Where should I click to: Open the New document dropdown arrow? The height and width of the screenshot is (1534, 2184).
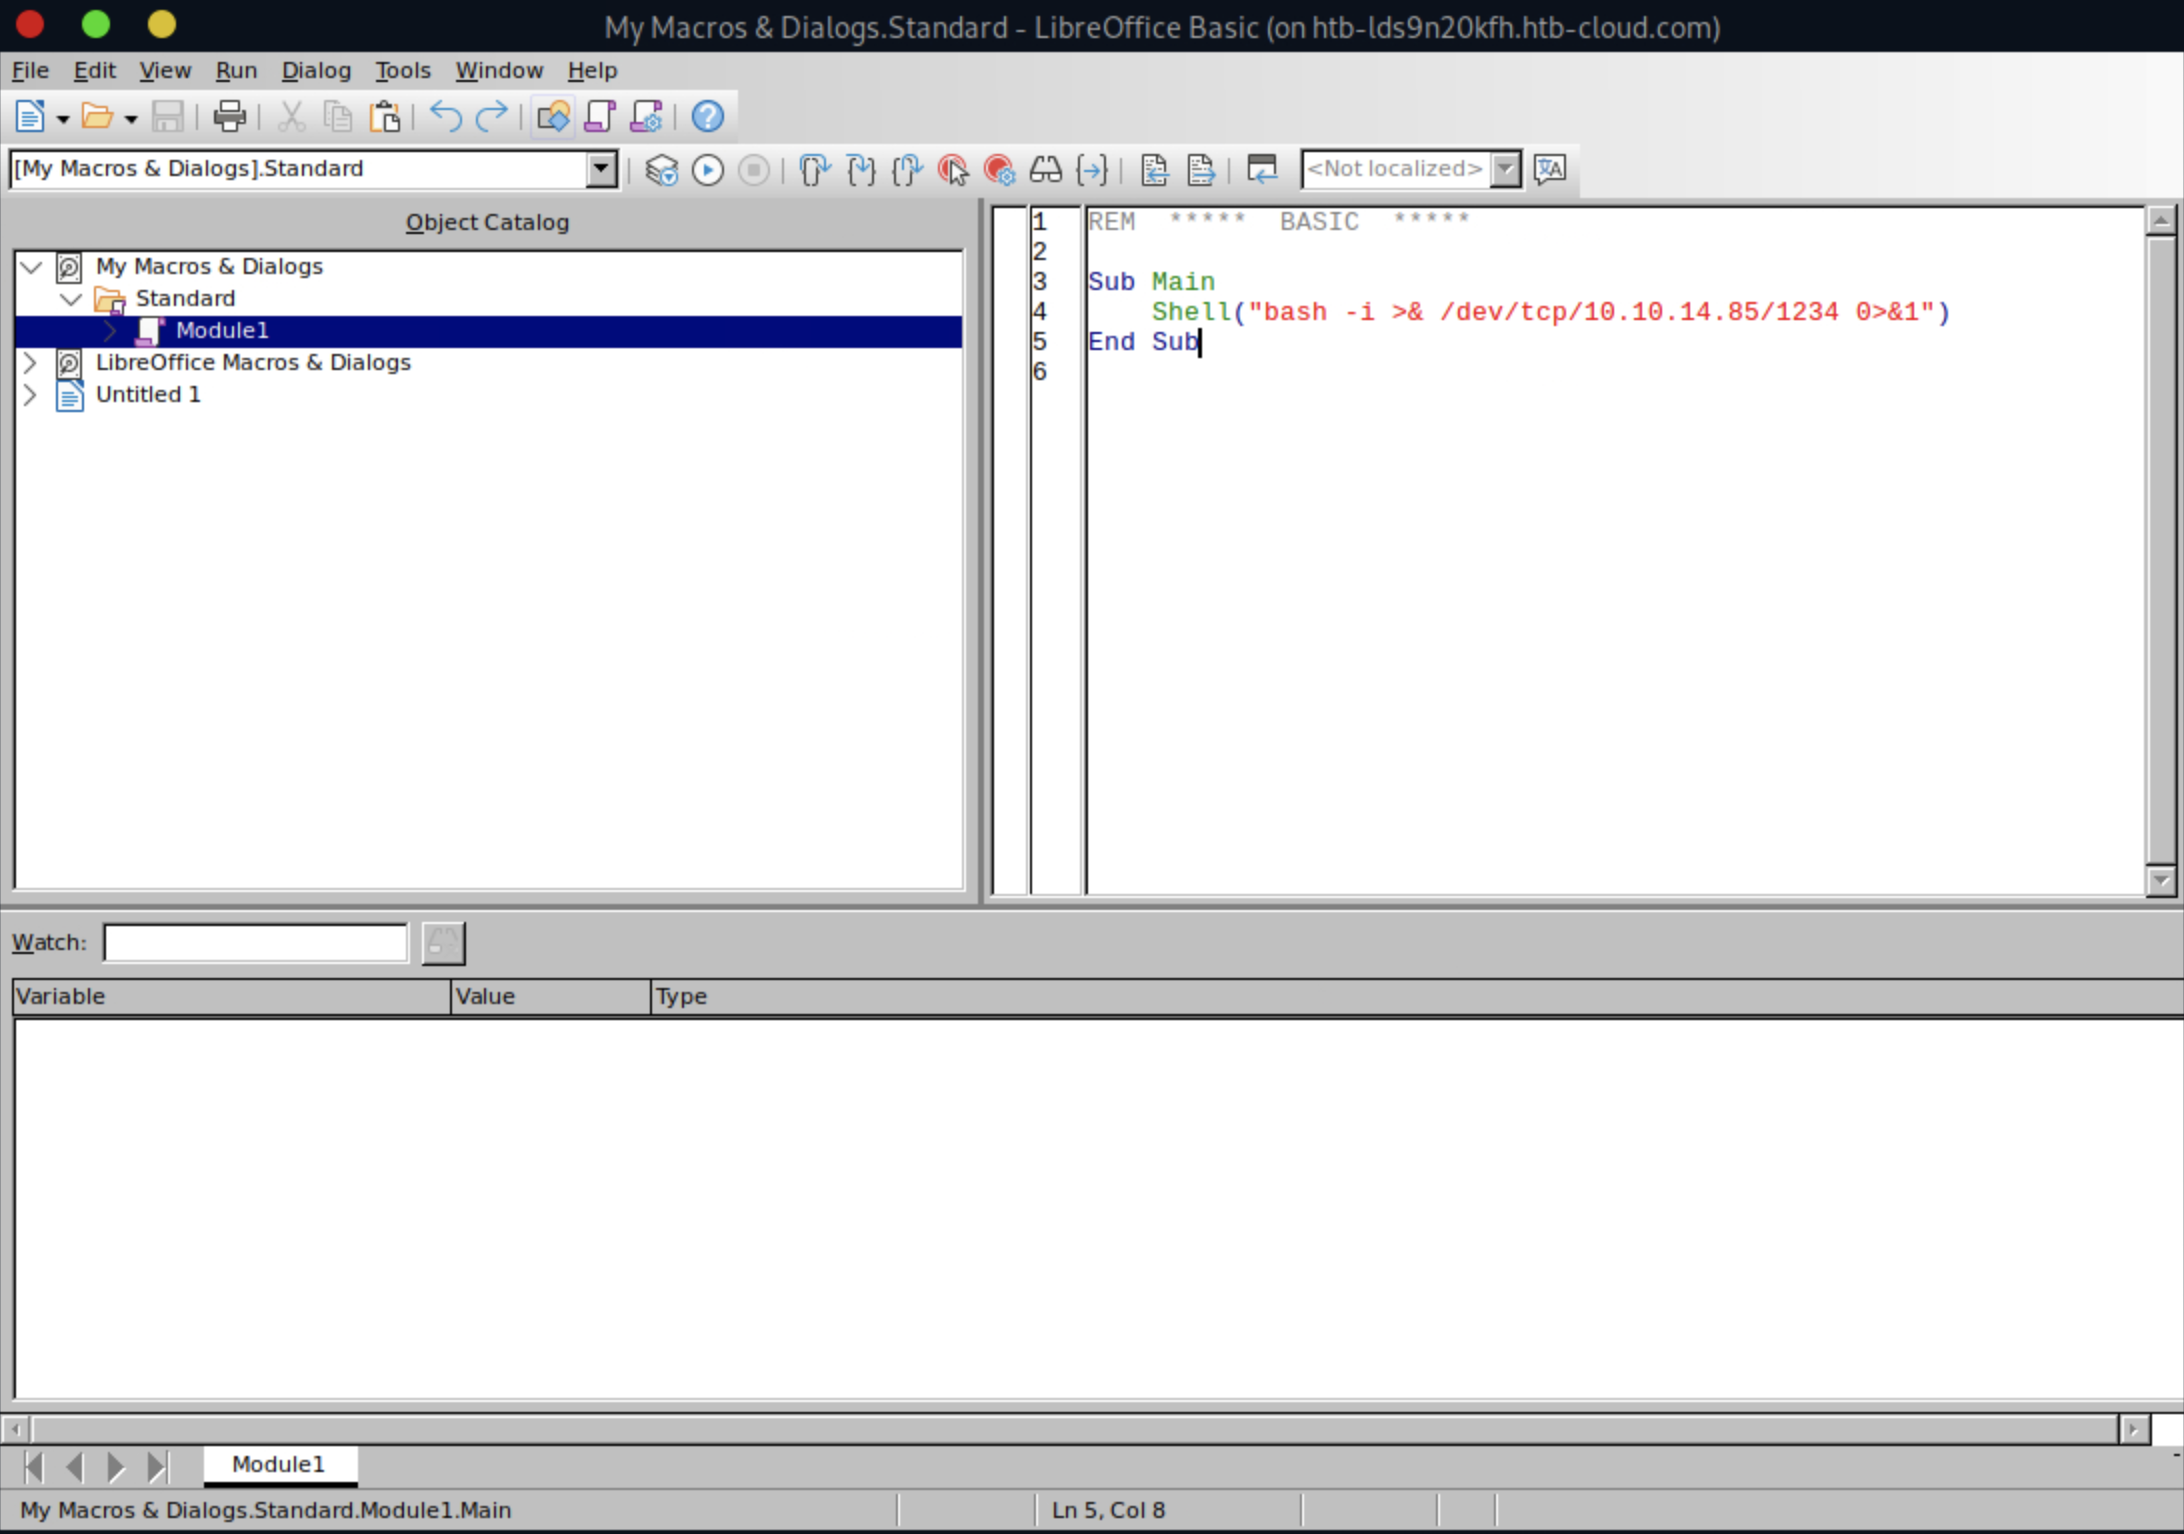(63, 118)
